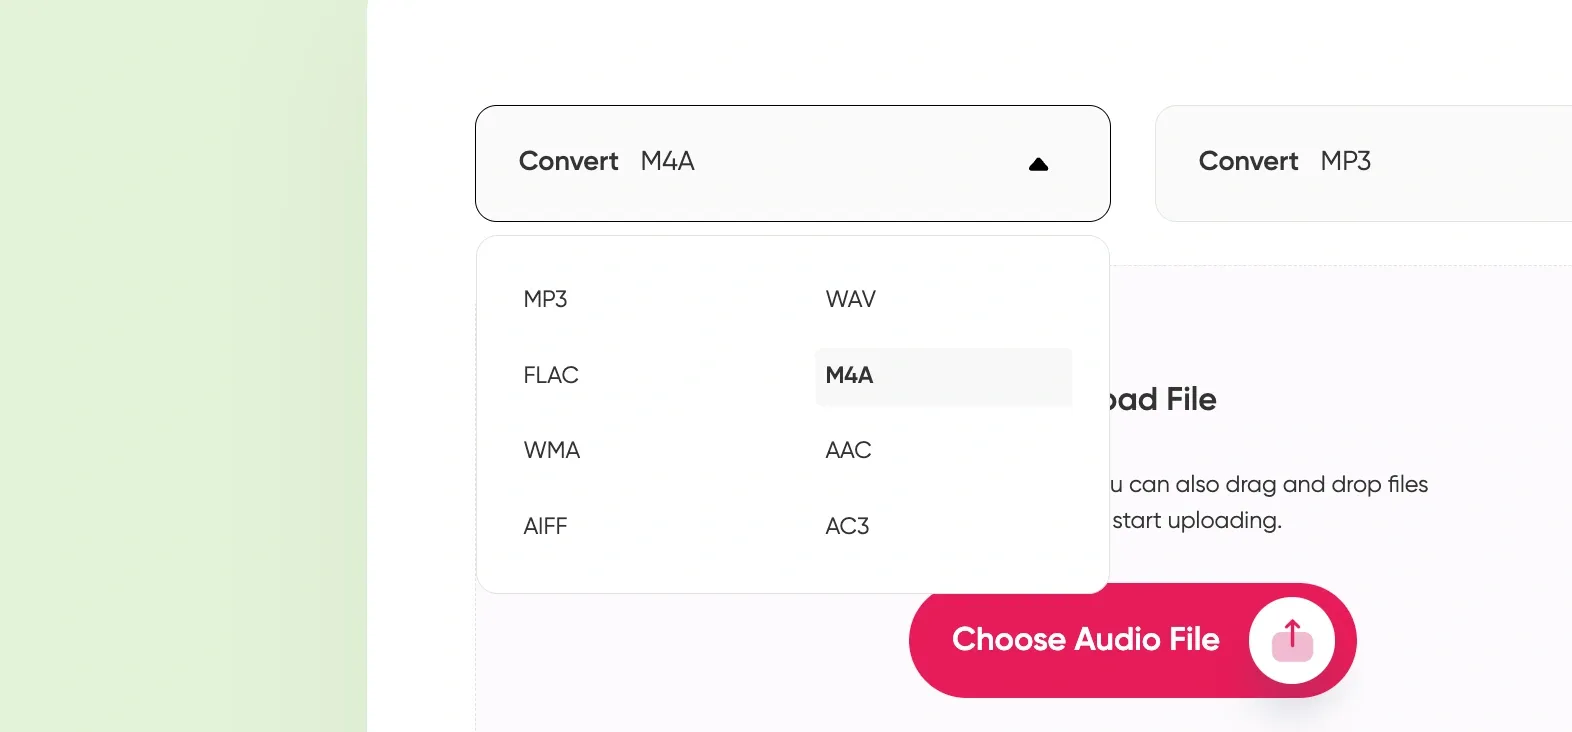Click the Convert MP3 label
1572x732 pixels.
(1247, 161)
